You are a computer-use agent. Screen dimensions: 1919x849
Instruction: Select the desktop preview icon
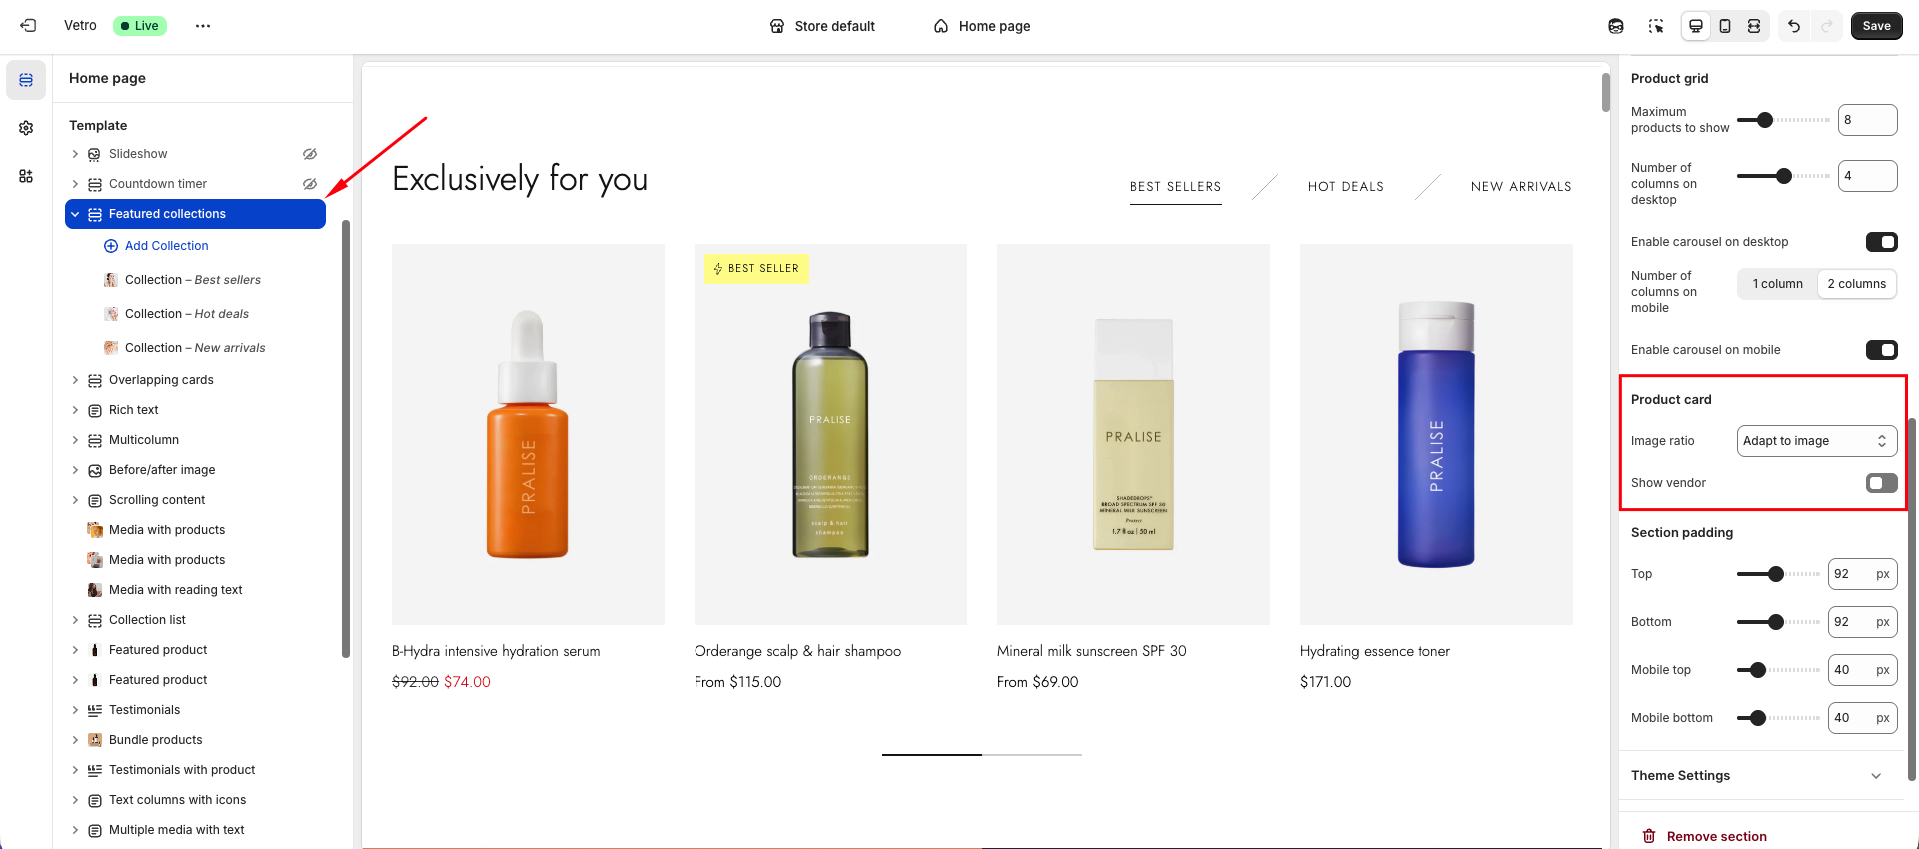coord(1696,26)
